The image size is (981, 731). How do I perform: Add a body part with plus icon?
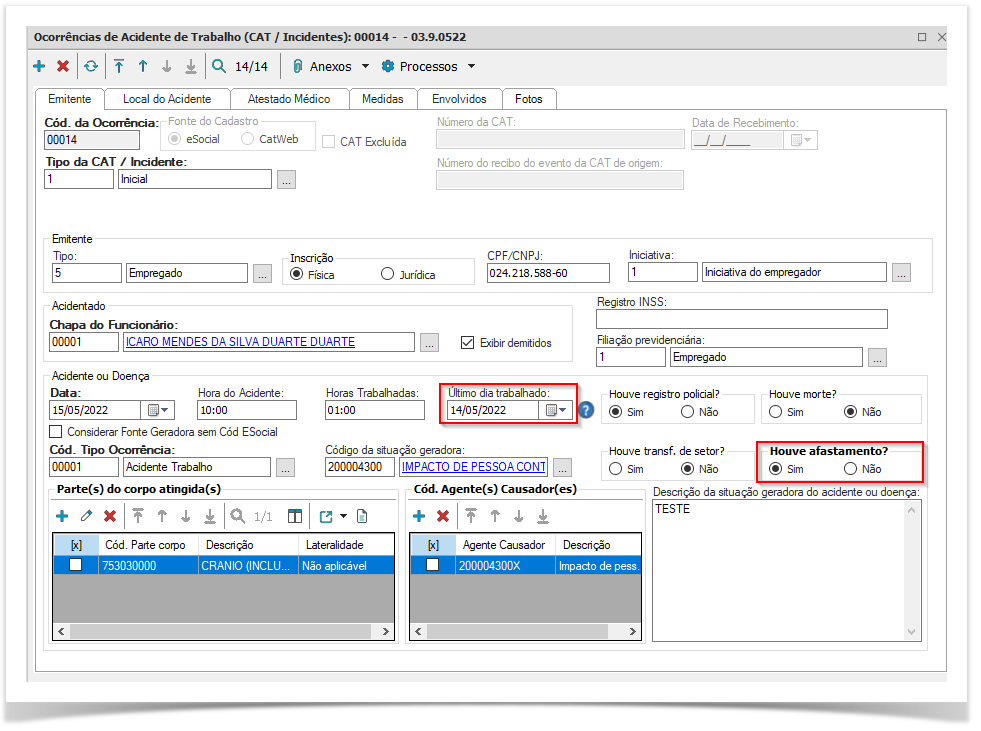[x=62, y=516]
